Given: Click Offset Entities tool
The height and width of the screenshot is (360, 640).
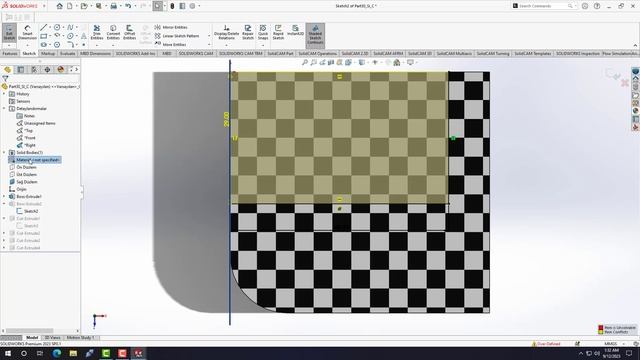Looking at the screenshot, I should pyautogui.click(x=129, y=32).
